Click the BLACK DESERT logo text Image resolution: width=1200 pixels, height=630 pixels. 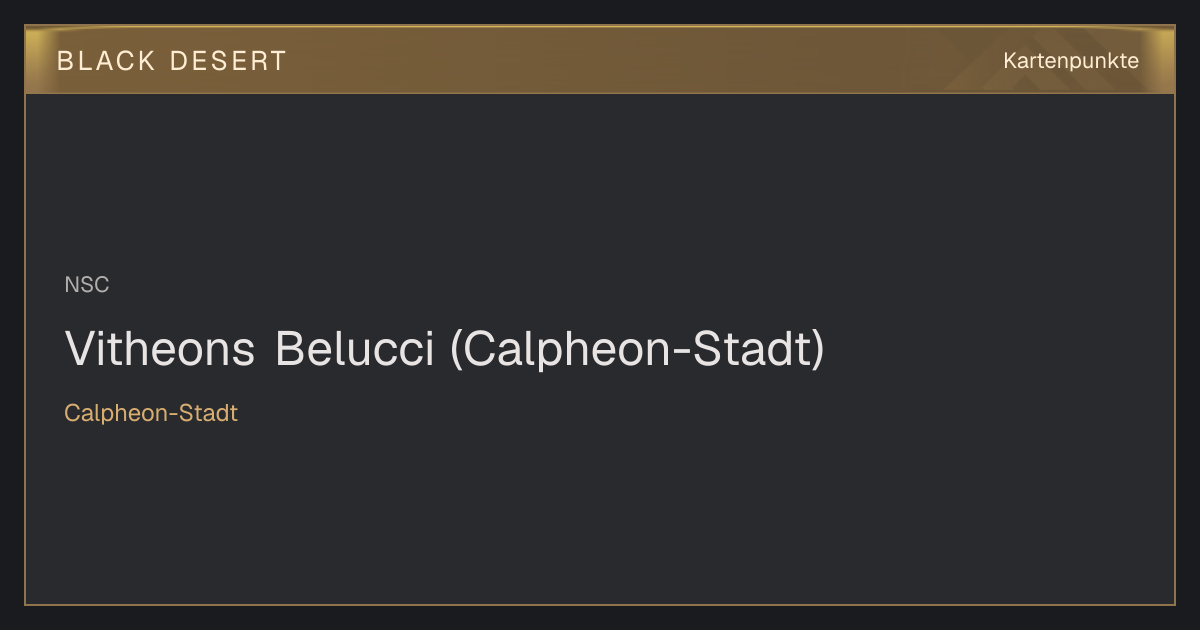click(172, 61)
